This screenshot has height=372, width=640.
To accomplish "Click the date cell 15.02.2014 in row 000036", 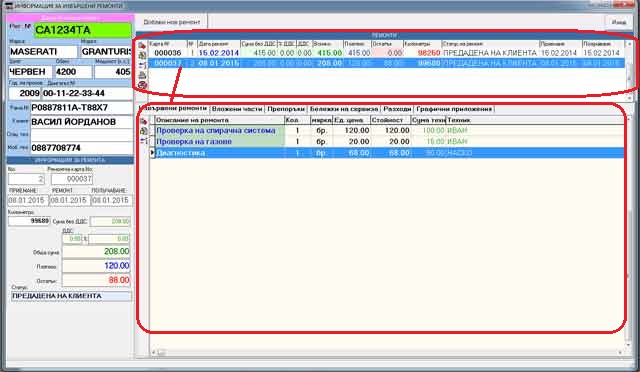I will [218, 53].
